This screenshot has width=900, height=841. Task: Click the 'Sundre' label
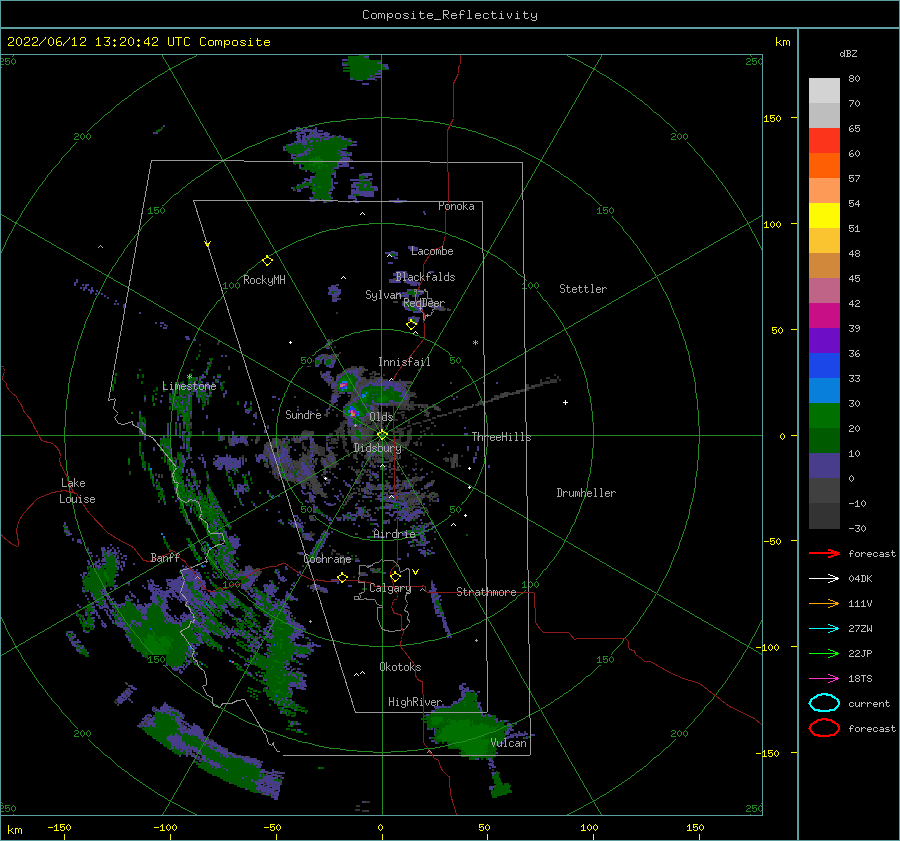[x=303, y=414]
